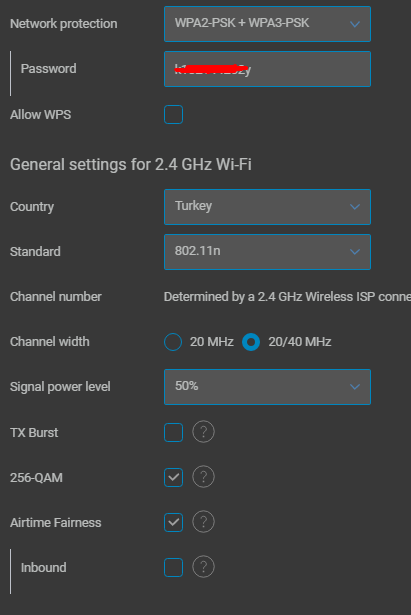Enable the TX Burst checkbox

(x=173, y=432)
